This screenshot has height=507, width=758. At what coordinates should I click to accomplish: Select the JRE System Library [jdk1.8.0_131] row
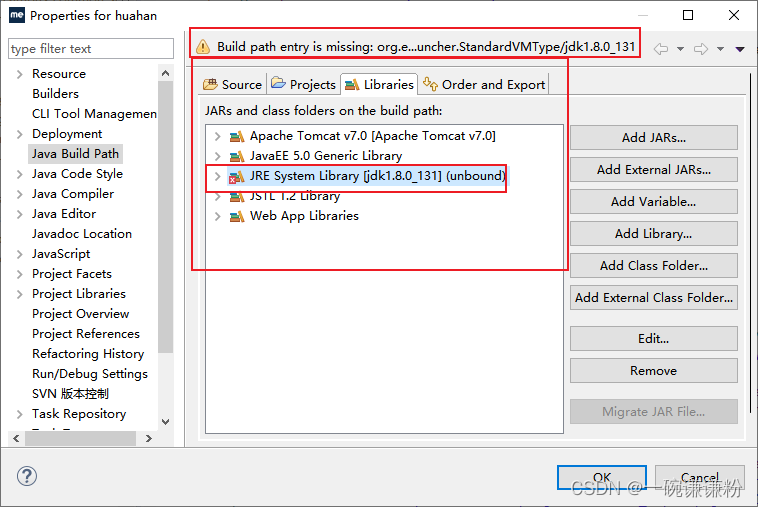pos(367,176)
